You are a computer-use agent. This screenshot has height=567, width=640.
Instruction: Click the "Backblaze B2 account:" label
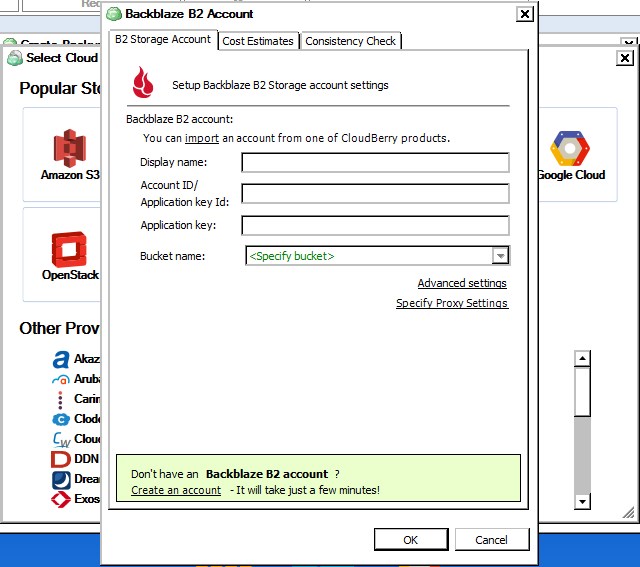(x=180, y=119)
